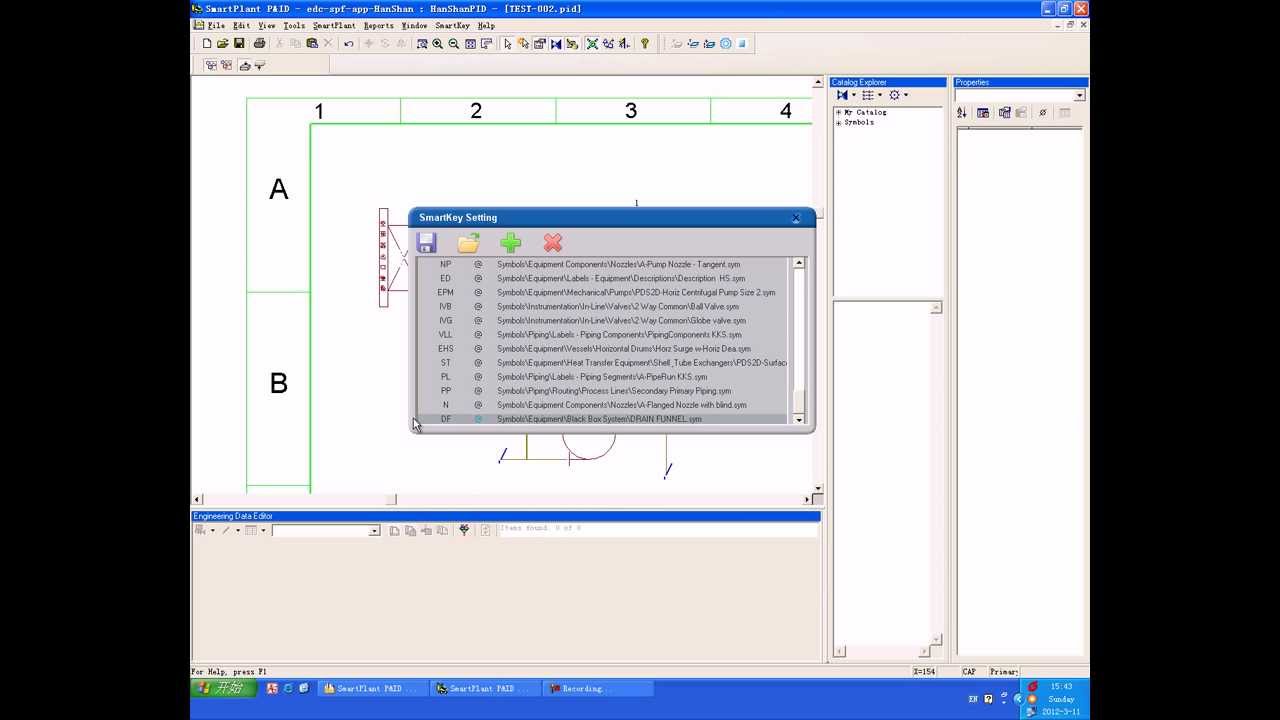Select the IVG Globe valve row
The image size is (1280, 720).
point(602,320)
